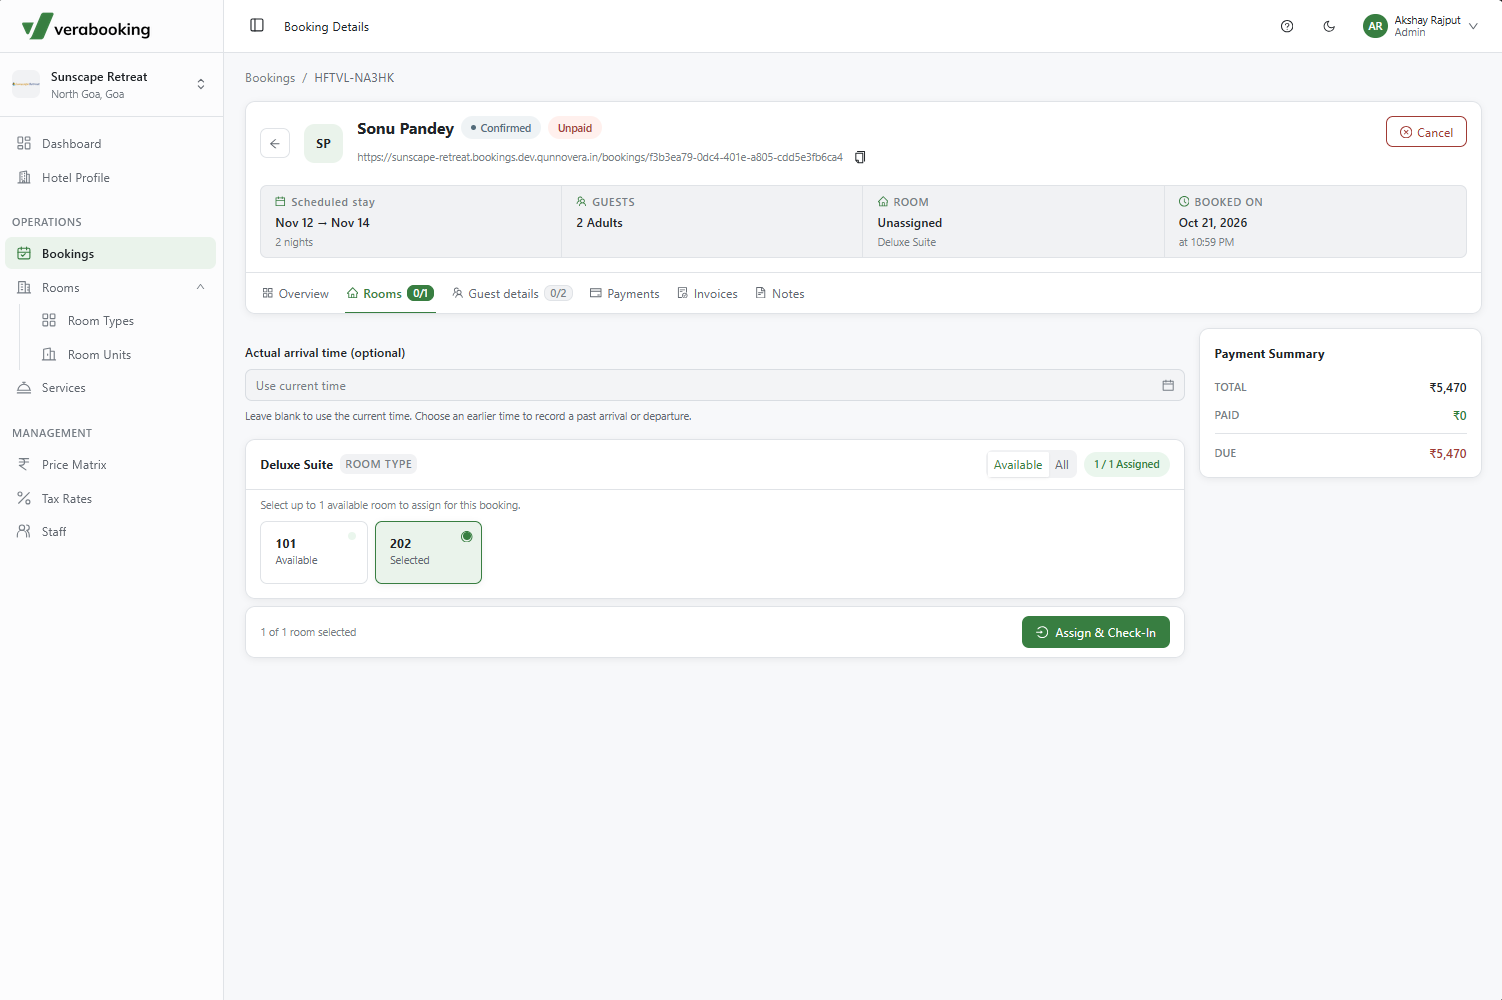Switch to Rooms tab

pos(390,294)
